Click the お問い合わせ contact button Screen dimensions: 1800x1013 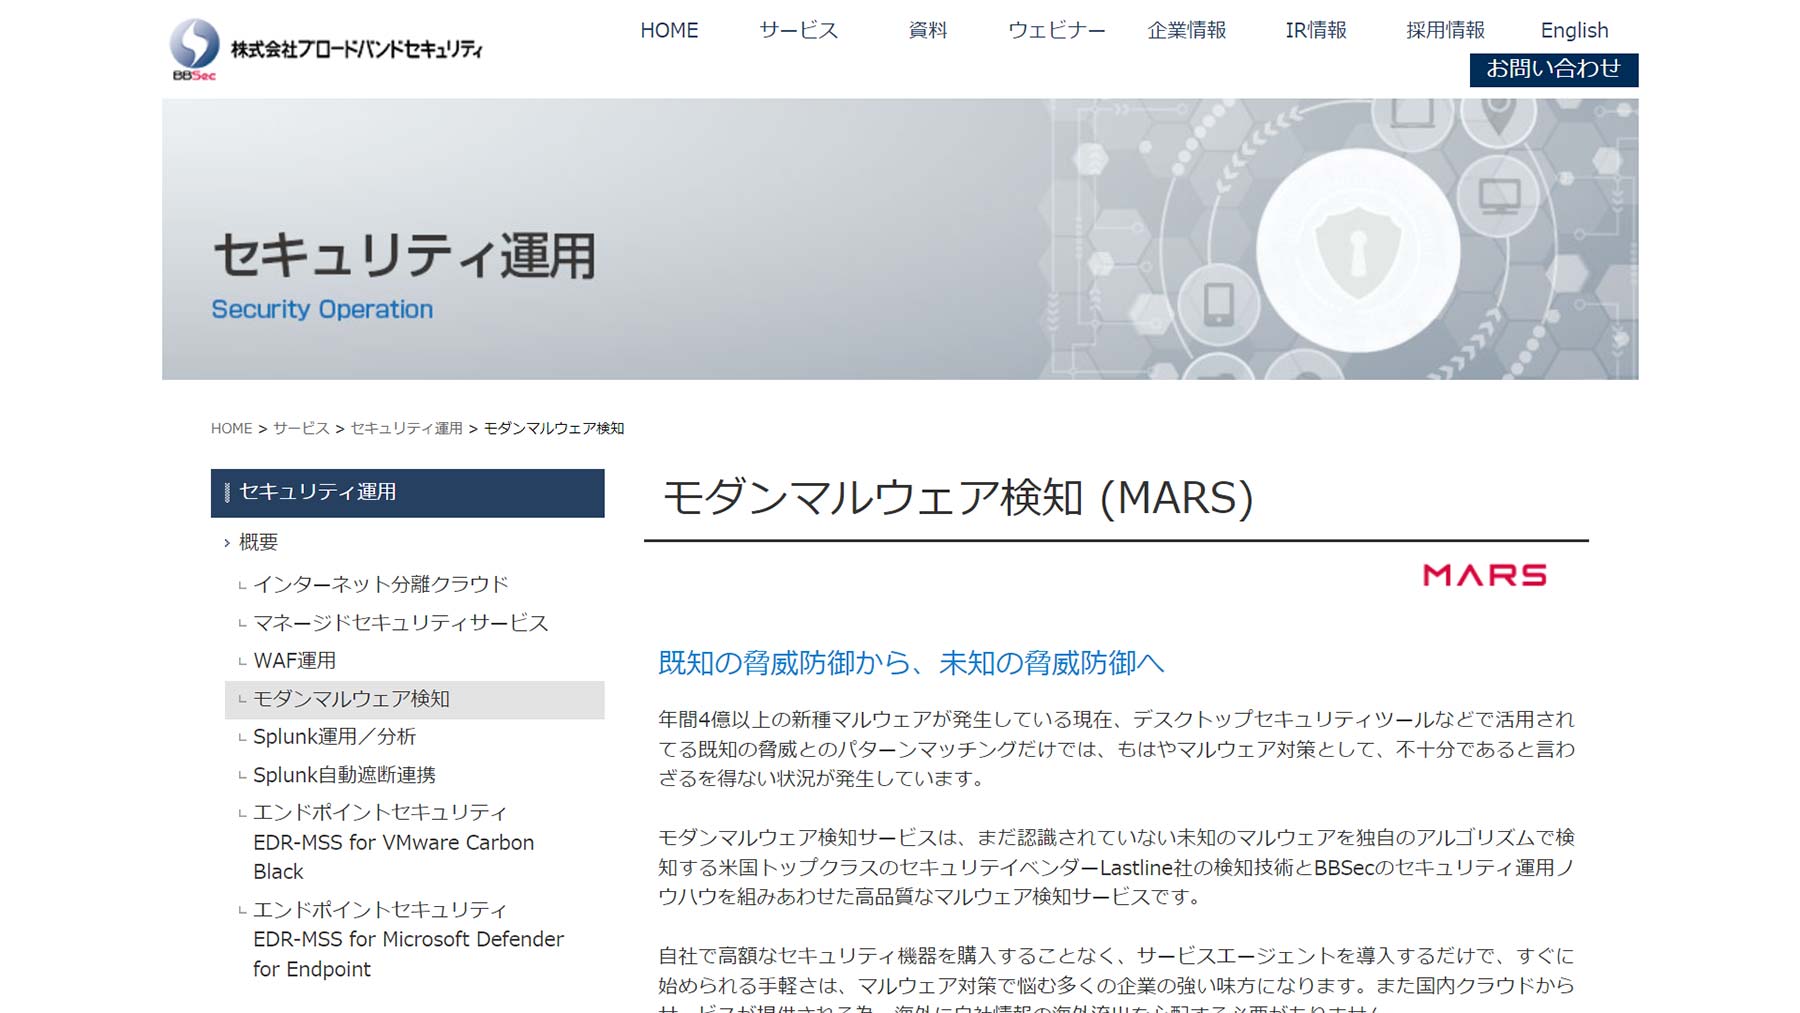(1553, 69)
